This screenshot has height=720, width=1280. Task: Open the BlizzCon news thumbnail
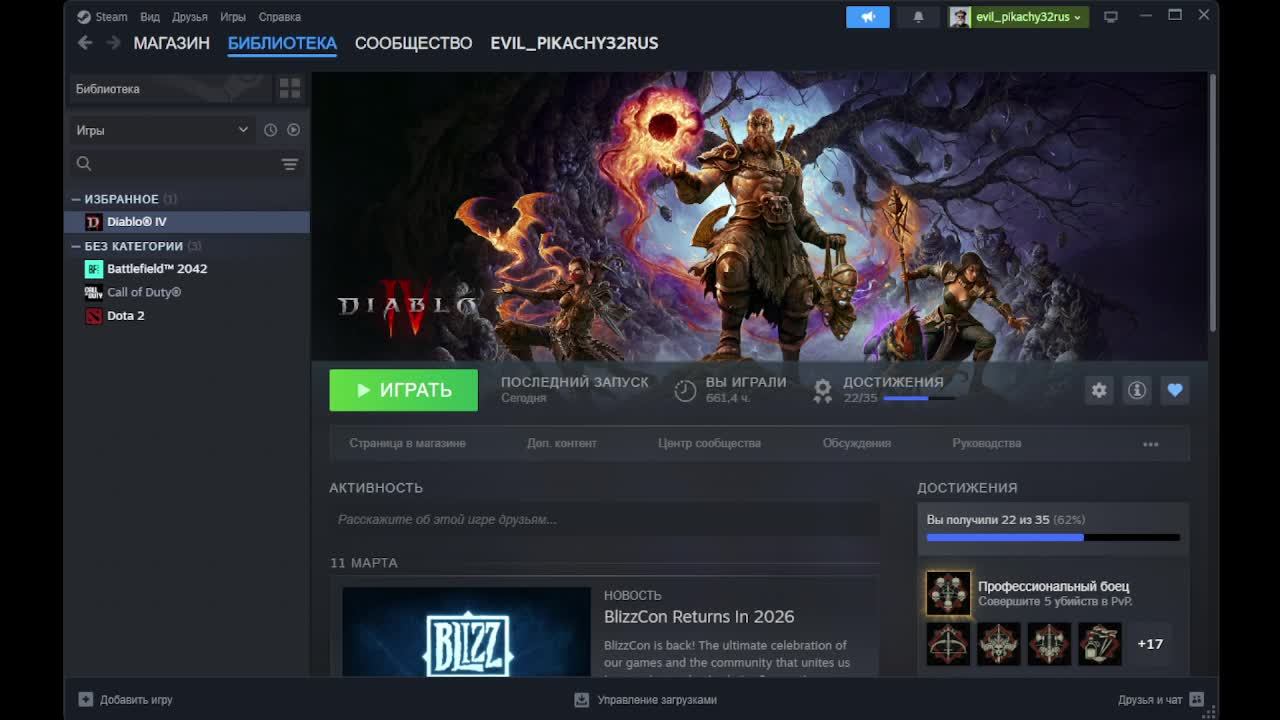pos(466,632)
